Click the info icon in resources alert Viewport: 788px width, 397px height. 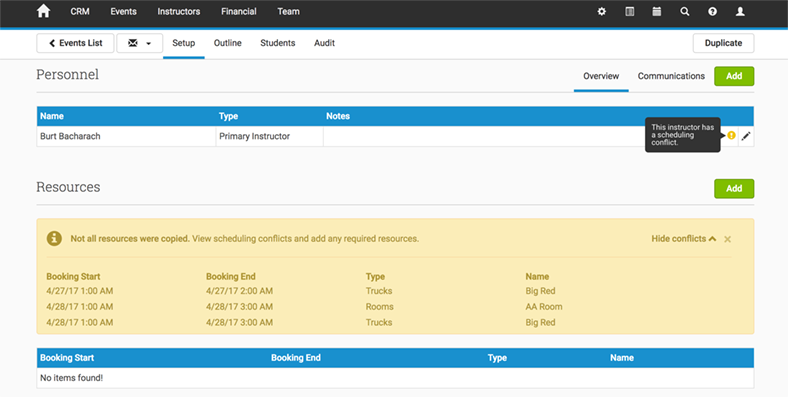click(x=54, y=238)
